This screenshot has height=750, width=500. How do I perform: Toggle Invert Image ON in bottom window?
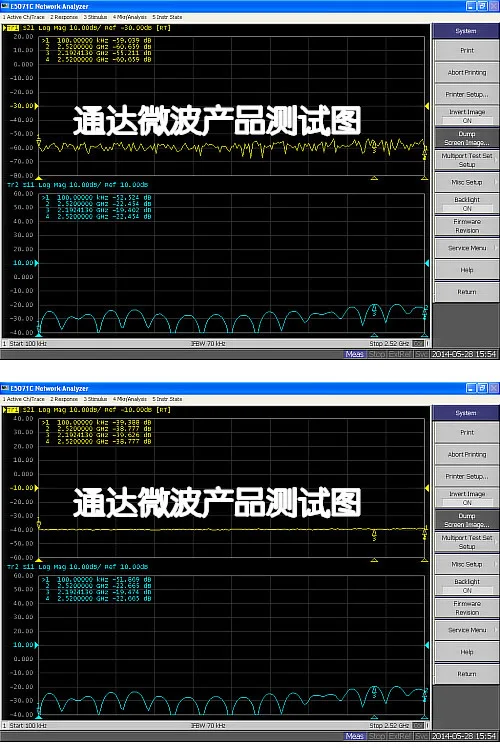tap(467, 498)
